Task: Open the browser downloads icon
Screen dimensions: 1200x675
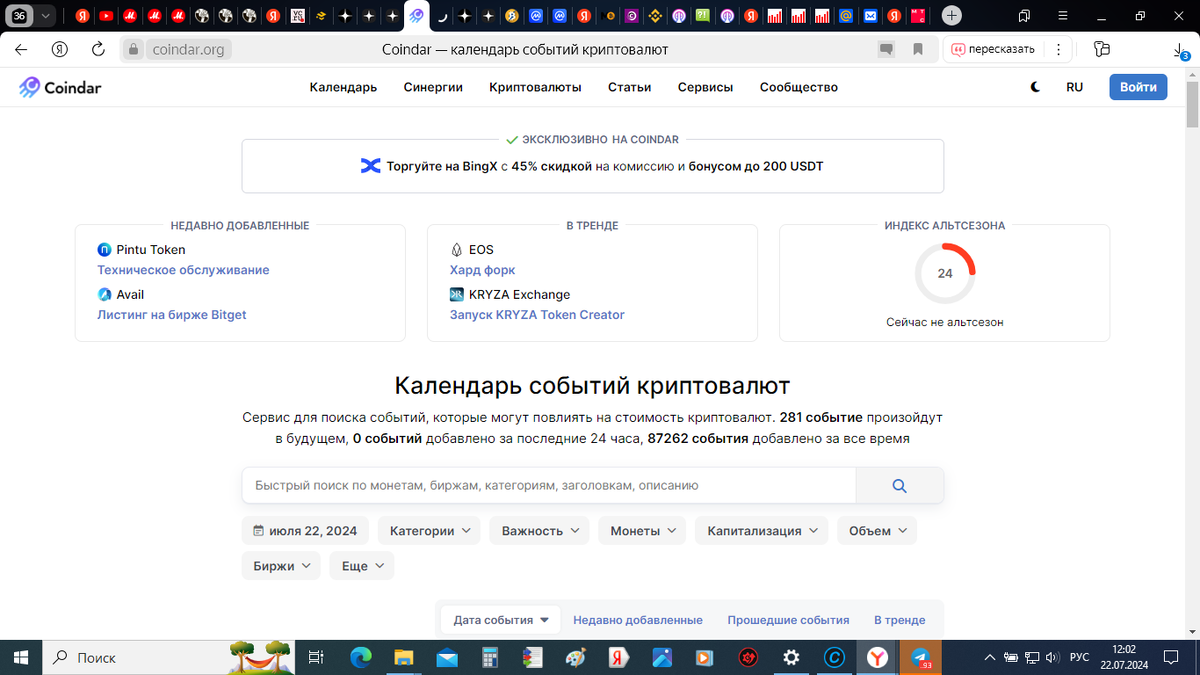Action: pyautogui.click(x=1180, y=50)
